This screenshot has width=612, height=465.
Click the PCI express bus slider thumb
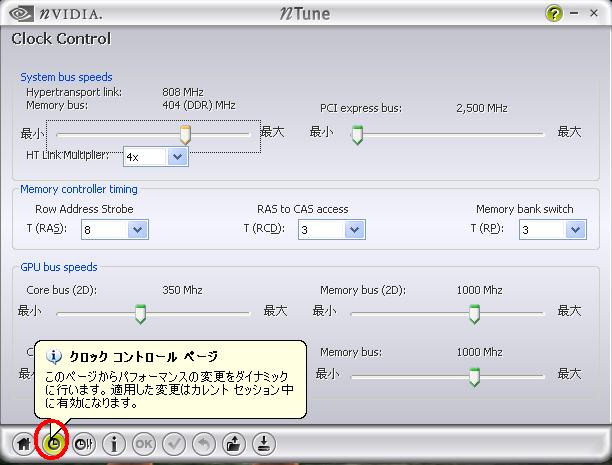point(357,135)
